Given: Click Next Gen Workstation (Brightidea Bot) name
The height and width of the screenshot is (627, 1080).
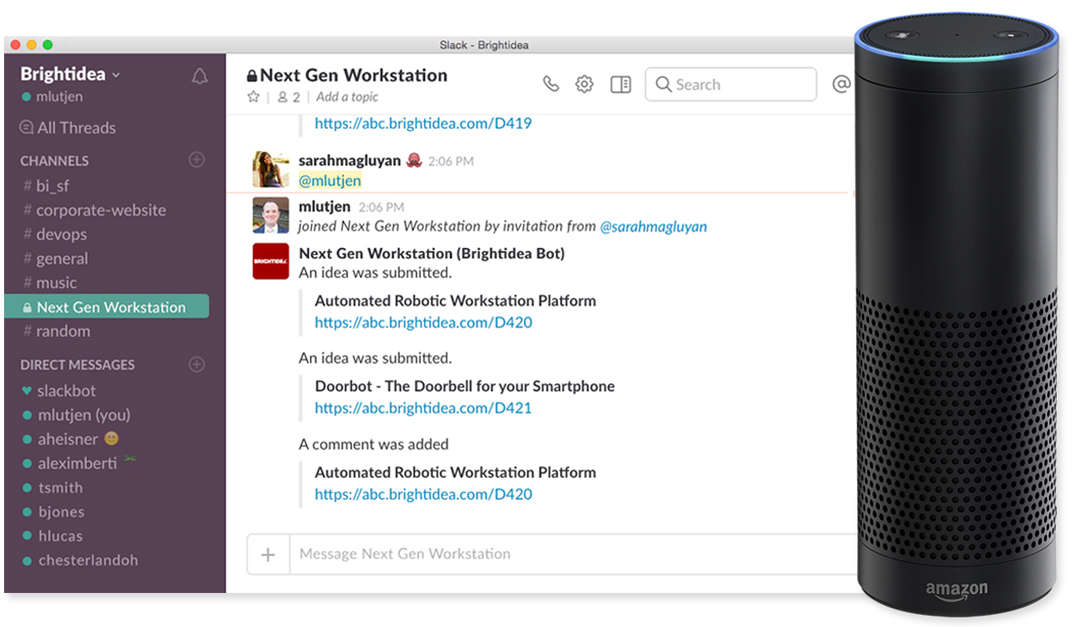Looking at the screenshot, I should pyautogui.click(x=432, y=254).
